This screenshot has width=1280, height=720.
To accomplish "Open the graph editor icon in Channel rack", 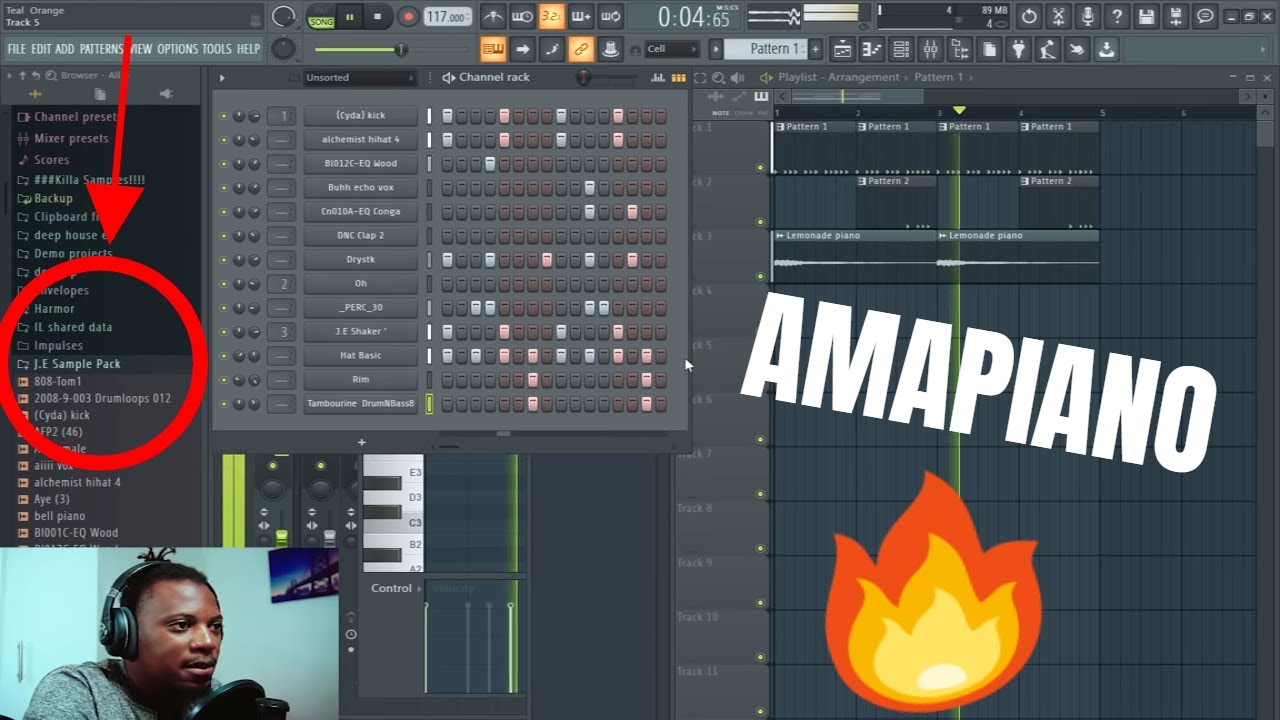I will click(657, 78).
